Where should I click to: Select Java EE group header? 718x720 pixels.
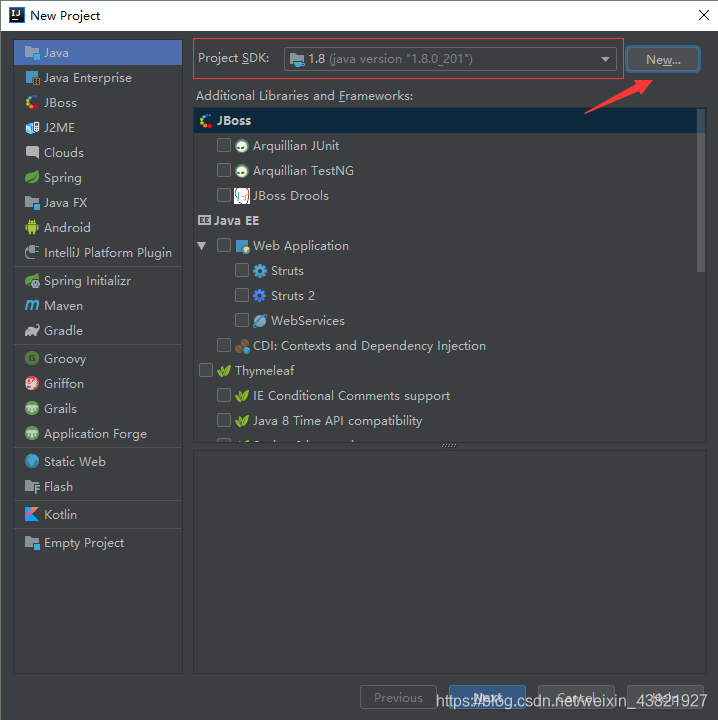pyautogui.click(x=445, y=221)
